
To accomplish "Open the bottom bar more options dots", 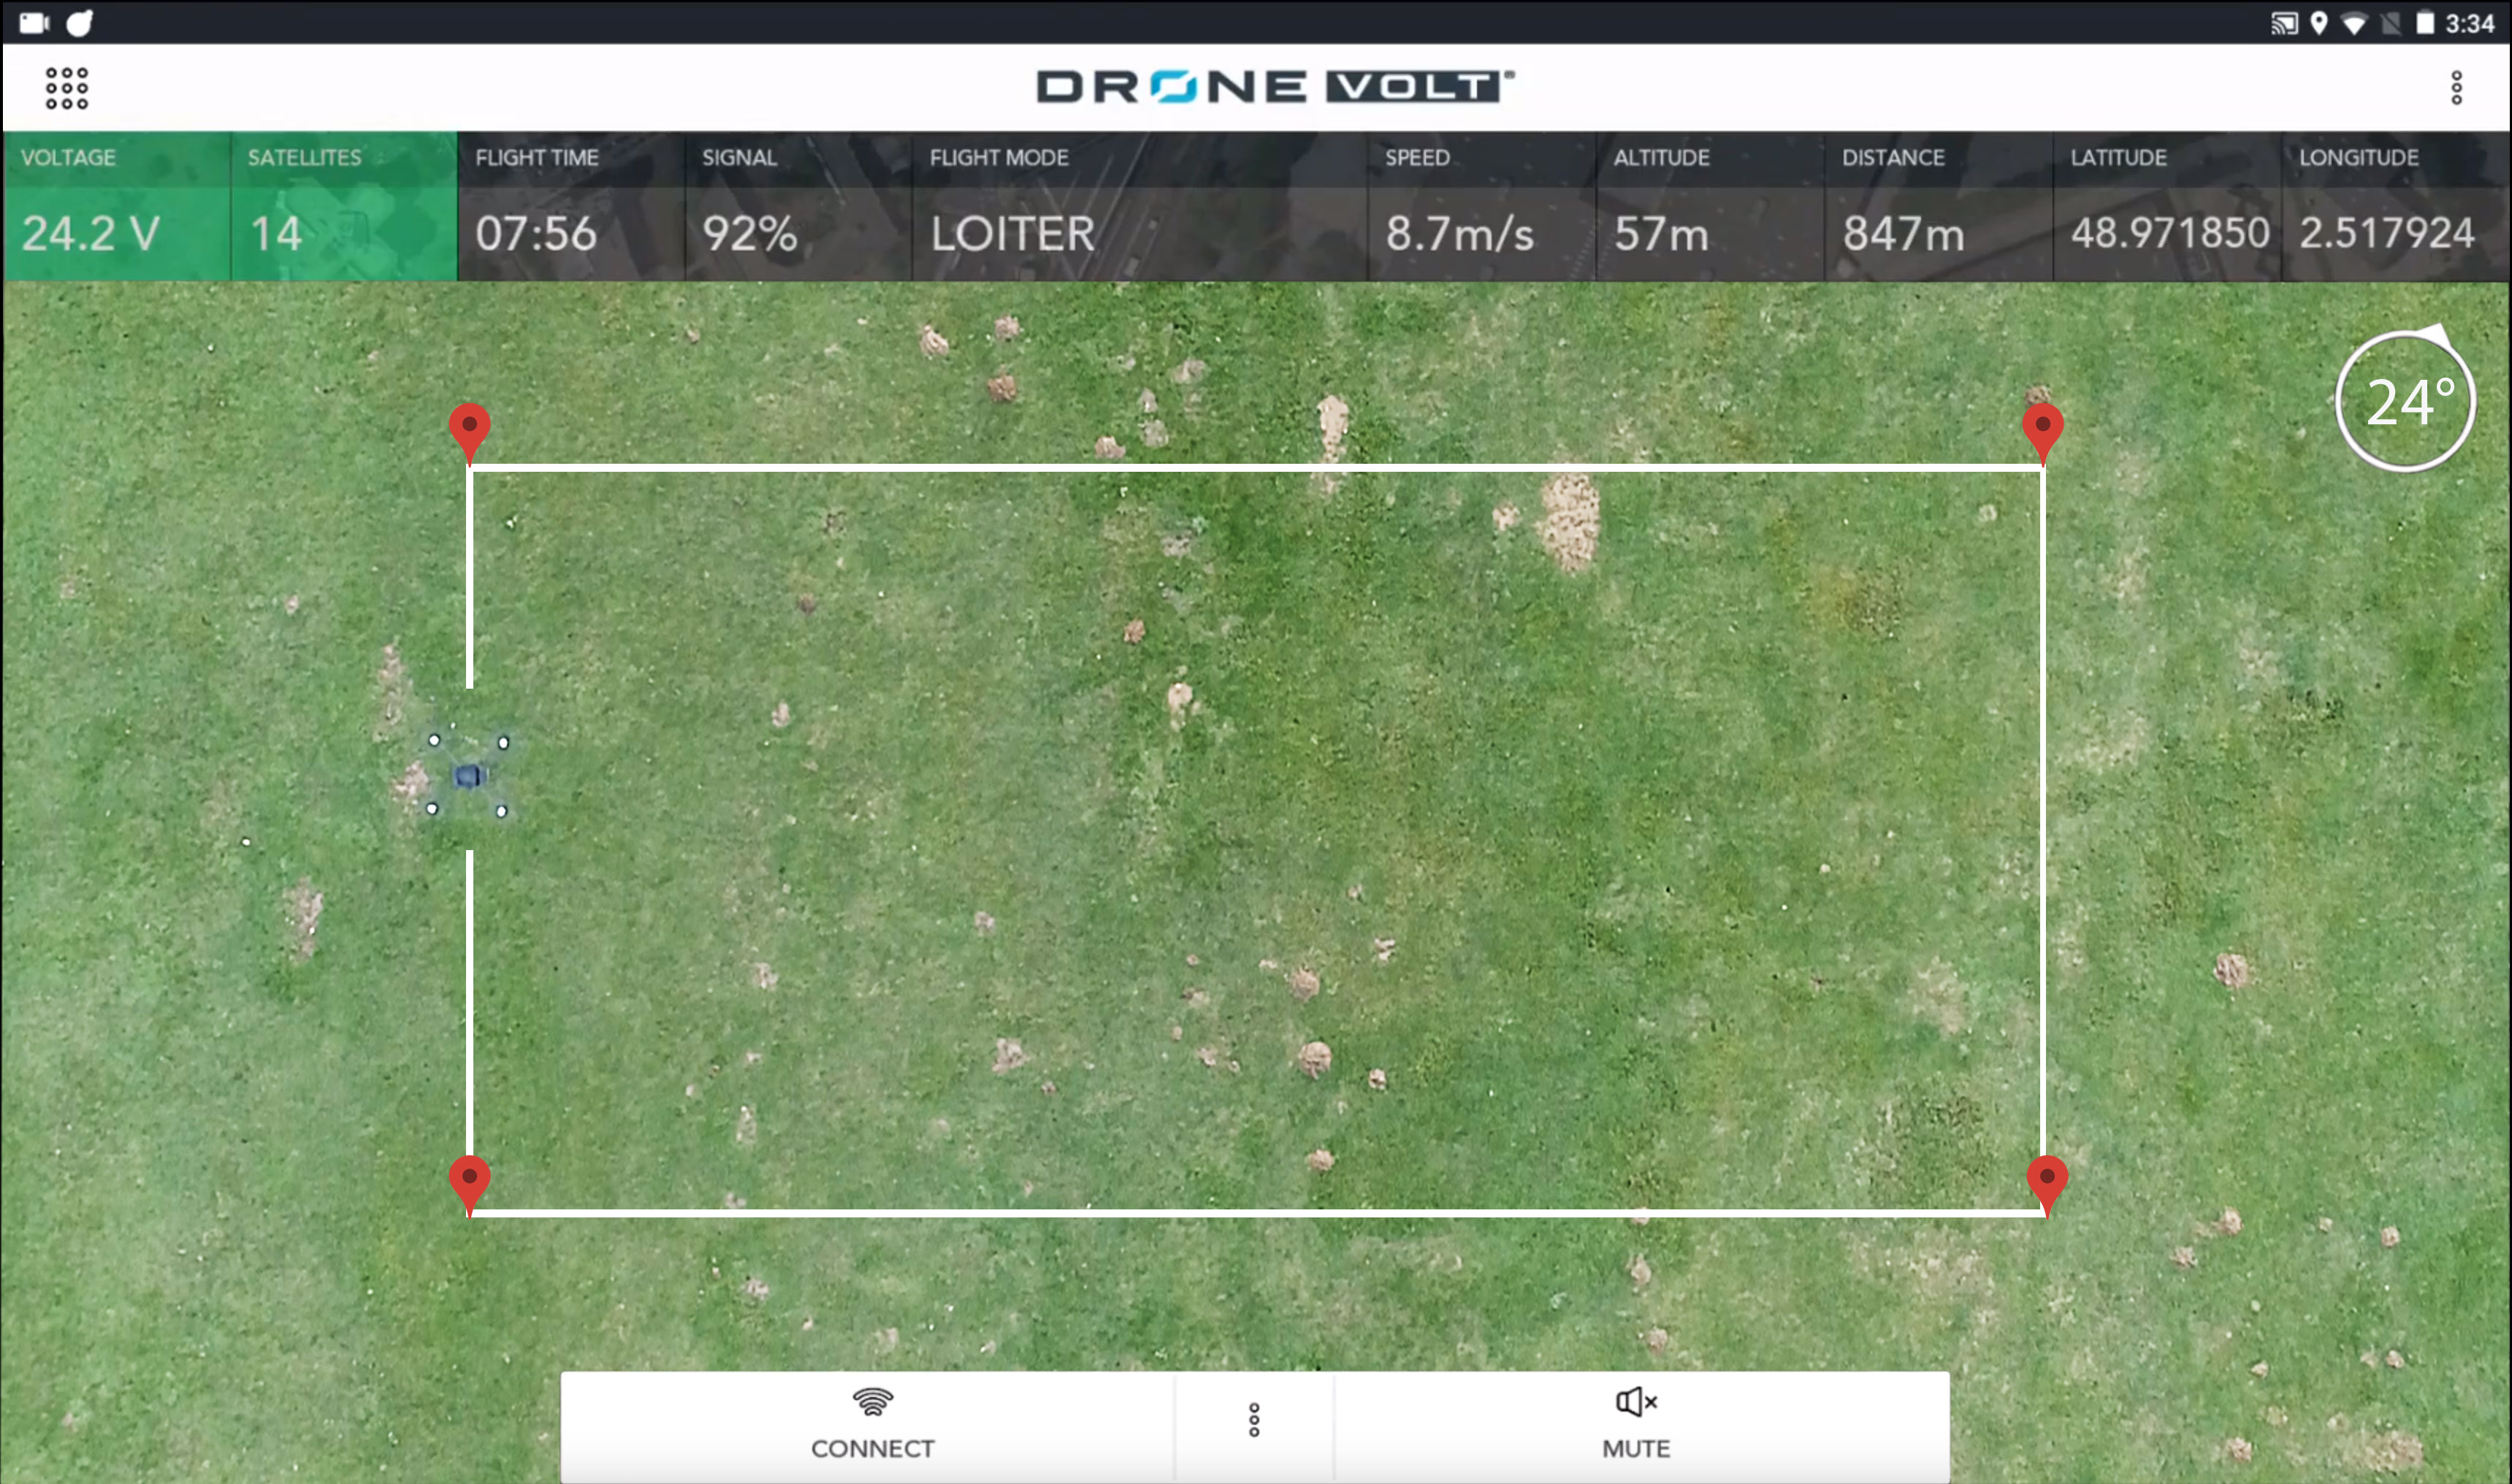I will click(x=1254, y=1420).
